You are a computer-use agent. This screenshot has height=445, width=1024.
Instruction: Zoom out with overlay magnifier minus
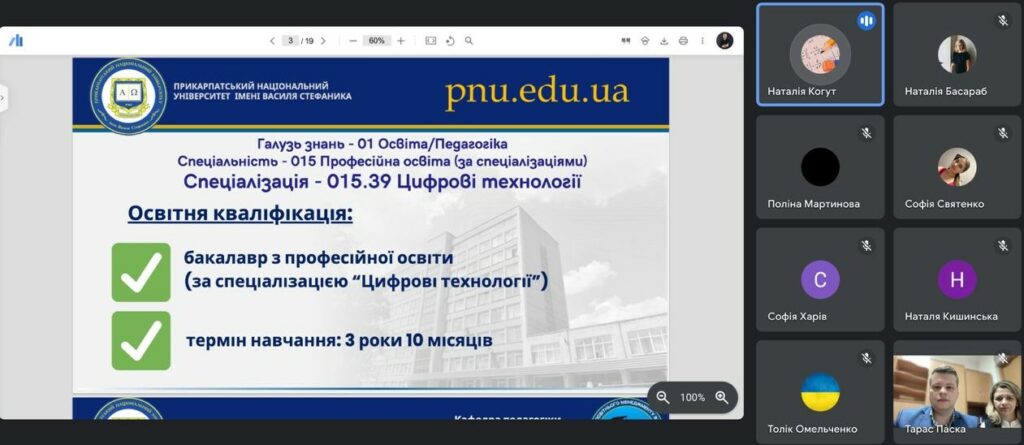pyautogui.click(x=662, y=397)
